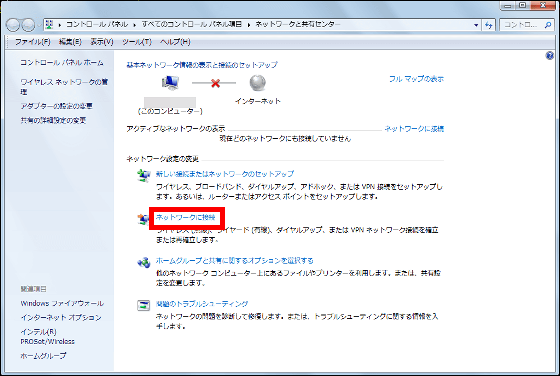560x376 pixels.
Task: Open インテル(R) PROSet/Wireless from related items
Action: pos(48,337)
